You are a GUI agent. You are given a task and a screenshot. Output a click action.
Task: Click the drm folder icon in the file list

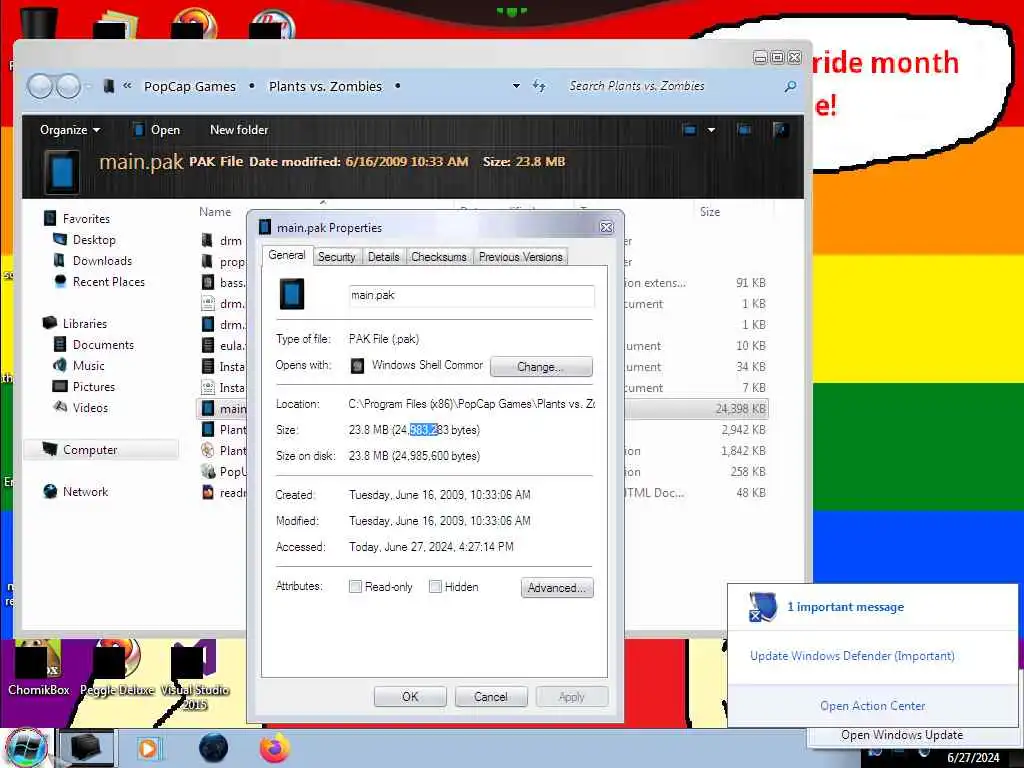pyautogui.click(x=207, y=240)
